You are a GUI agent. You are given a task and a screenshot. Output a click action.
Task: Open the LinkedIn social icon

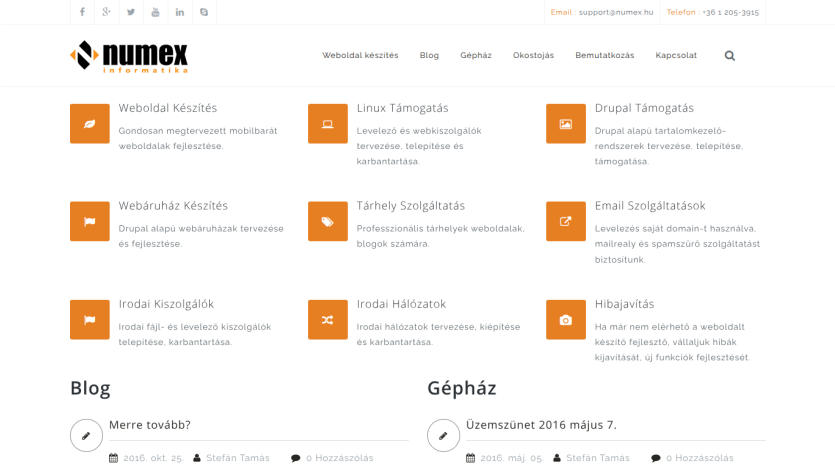point(179,12)
